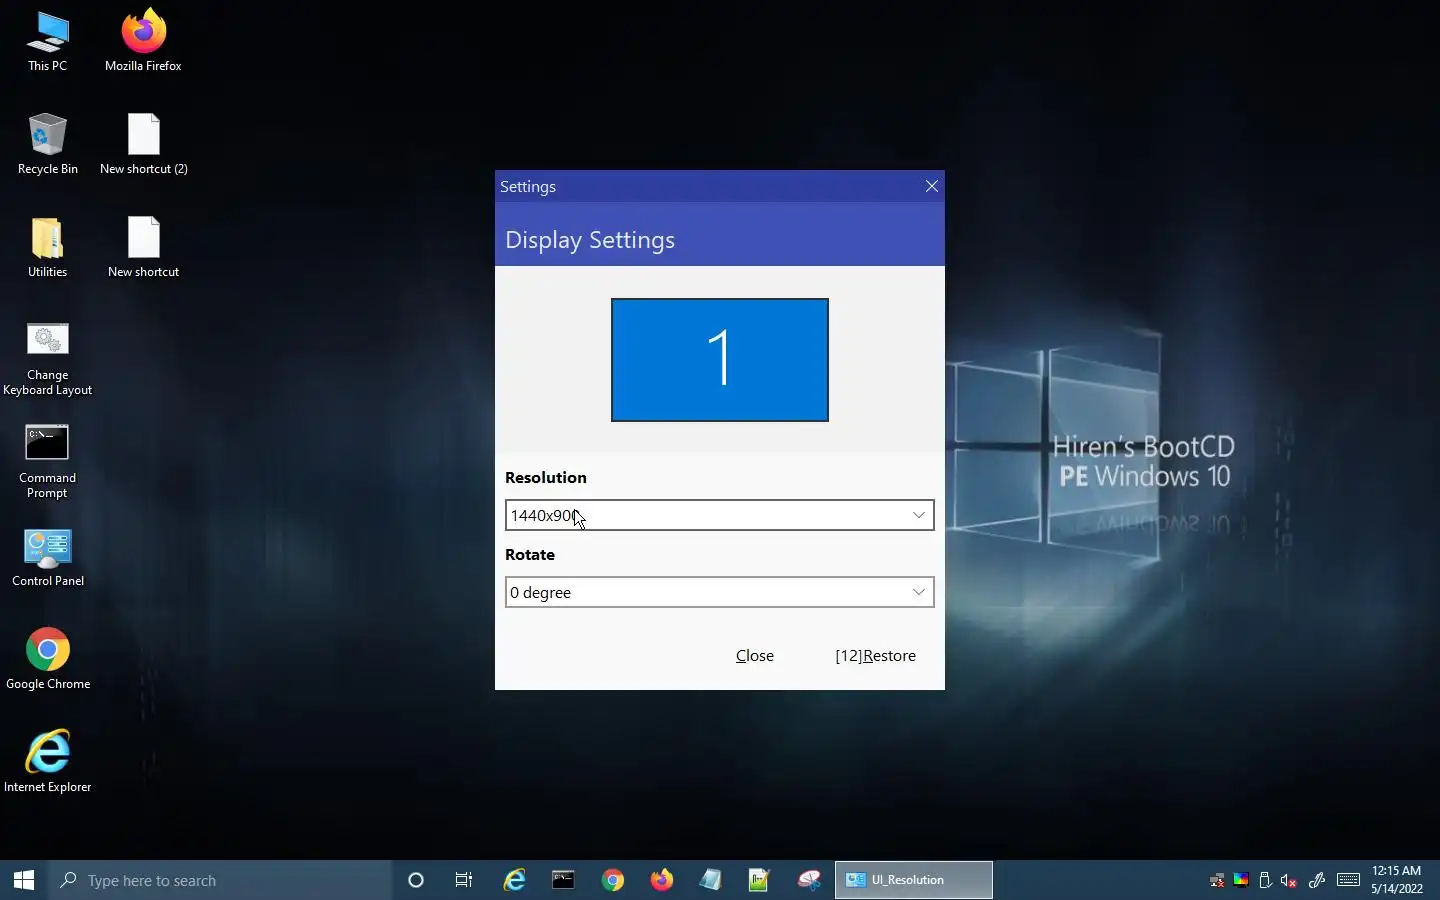
Task: Select the New shortcut desktop file
Action: (x=143, y=248)
